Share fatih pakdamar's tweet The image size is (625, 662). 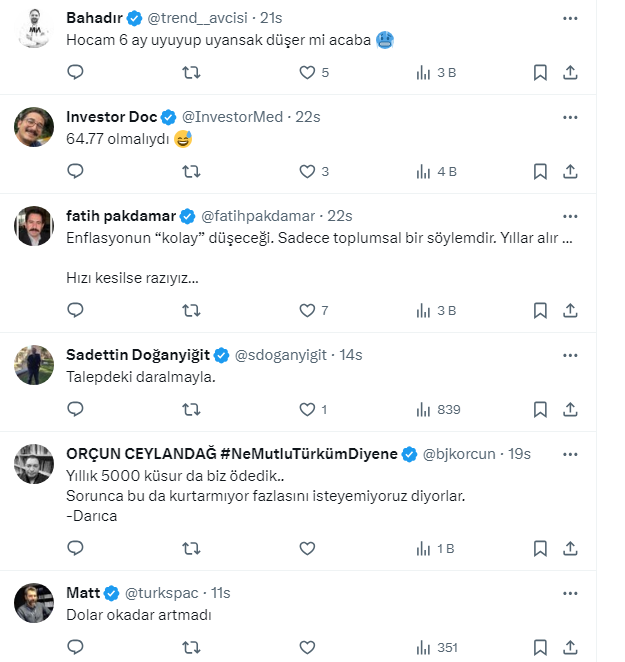[570, 310]
